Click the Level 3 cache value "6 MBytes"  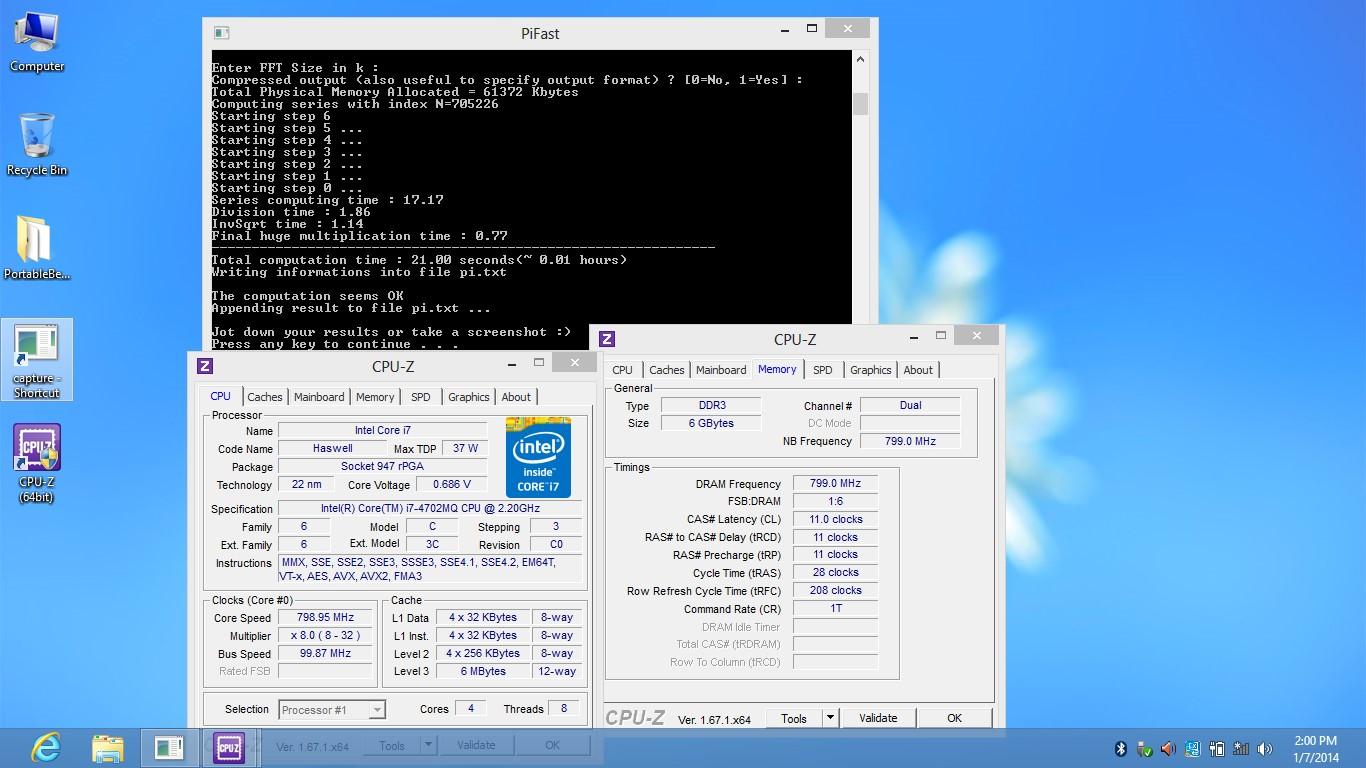[x=482, y=672]
